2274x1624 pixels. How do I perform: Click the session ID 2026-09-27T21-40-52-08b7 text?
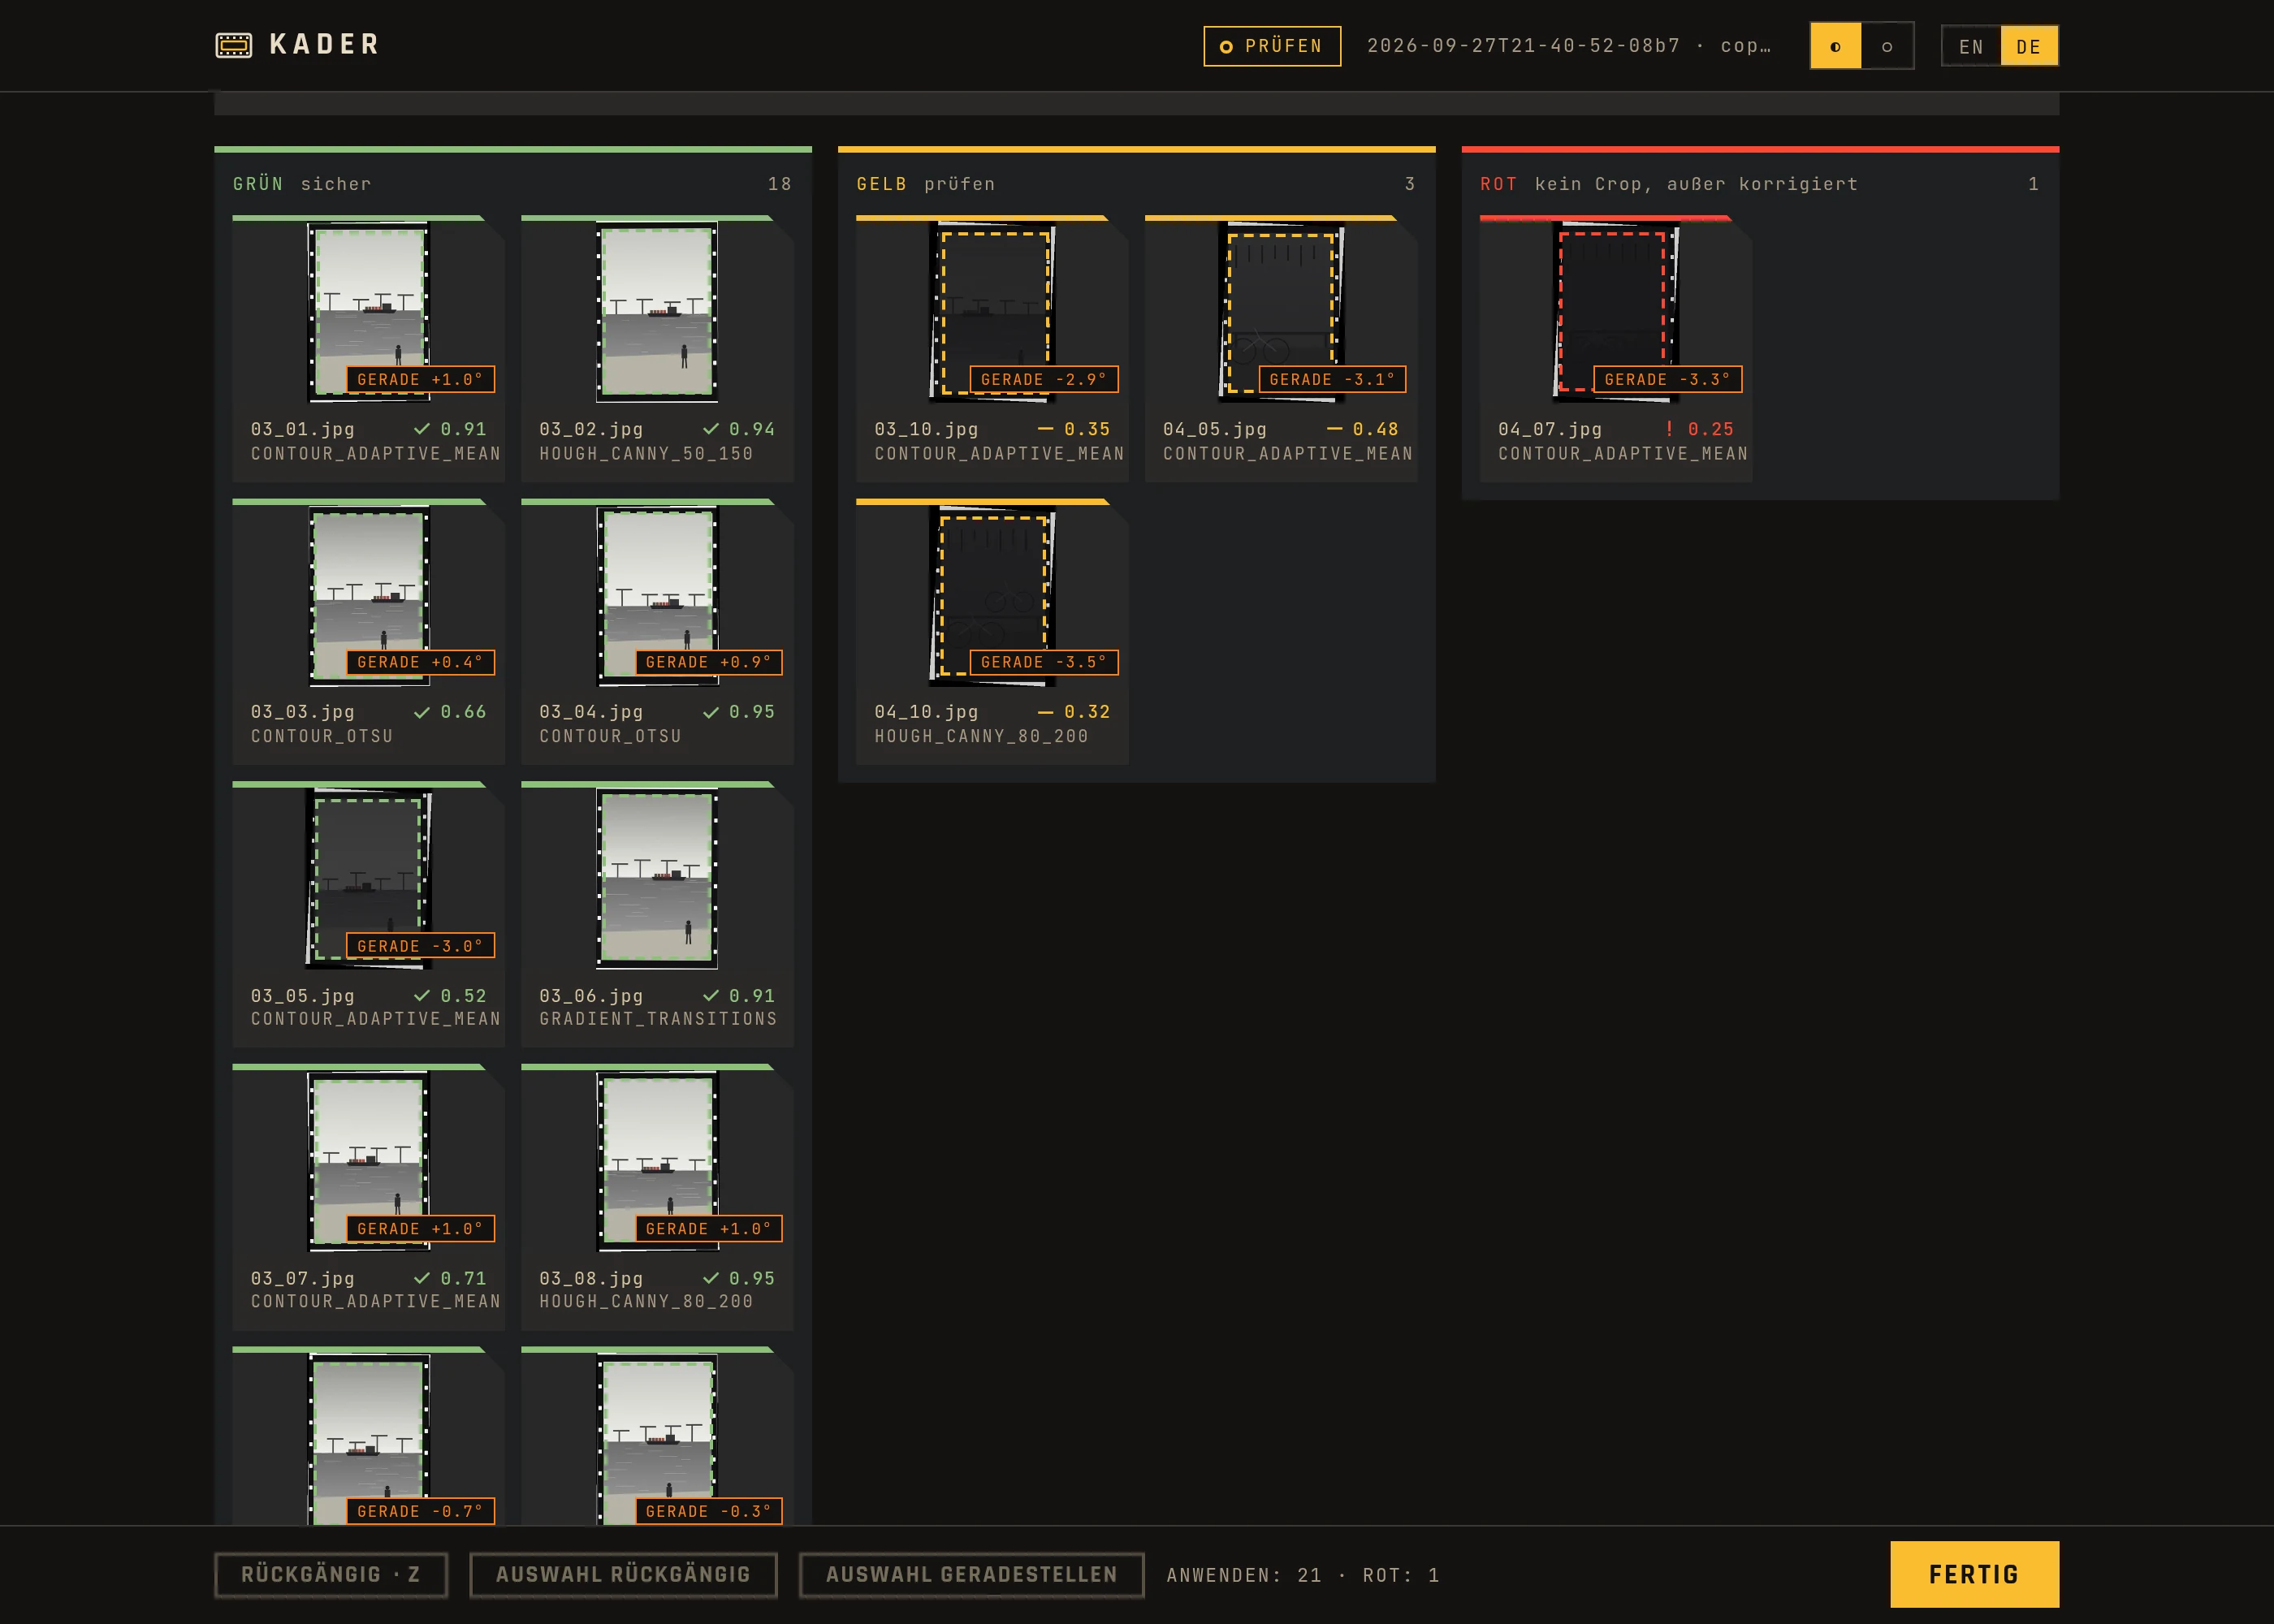1524,46
